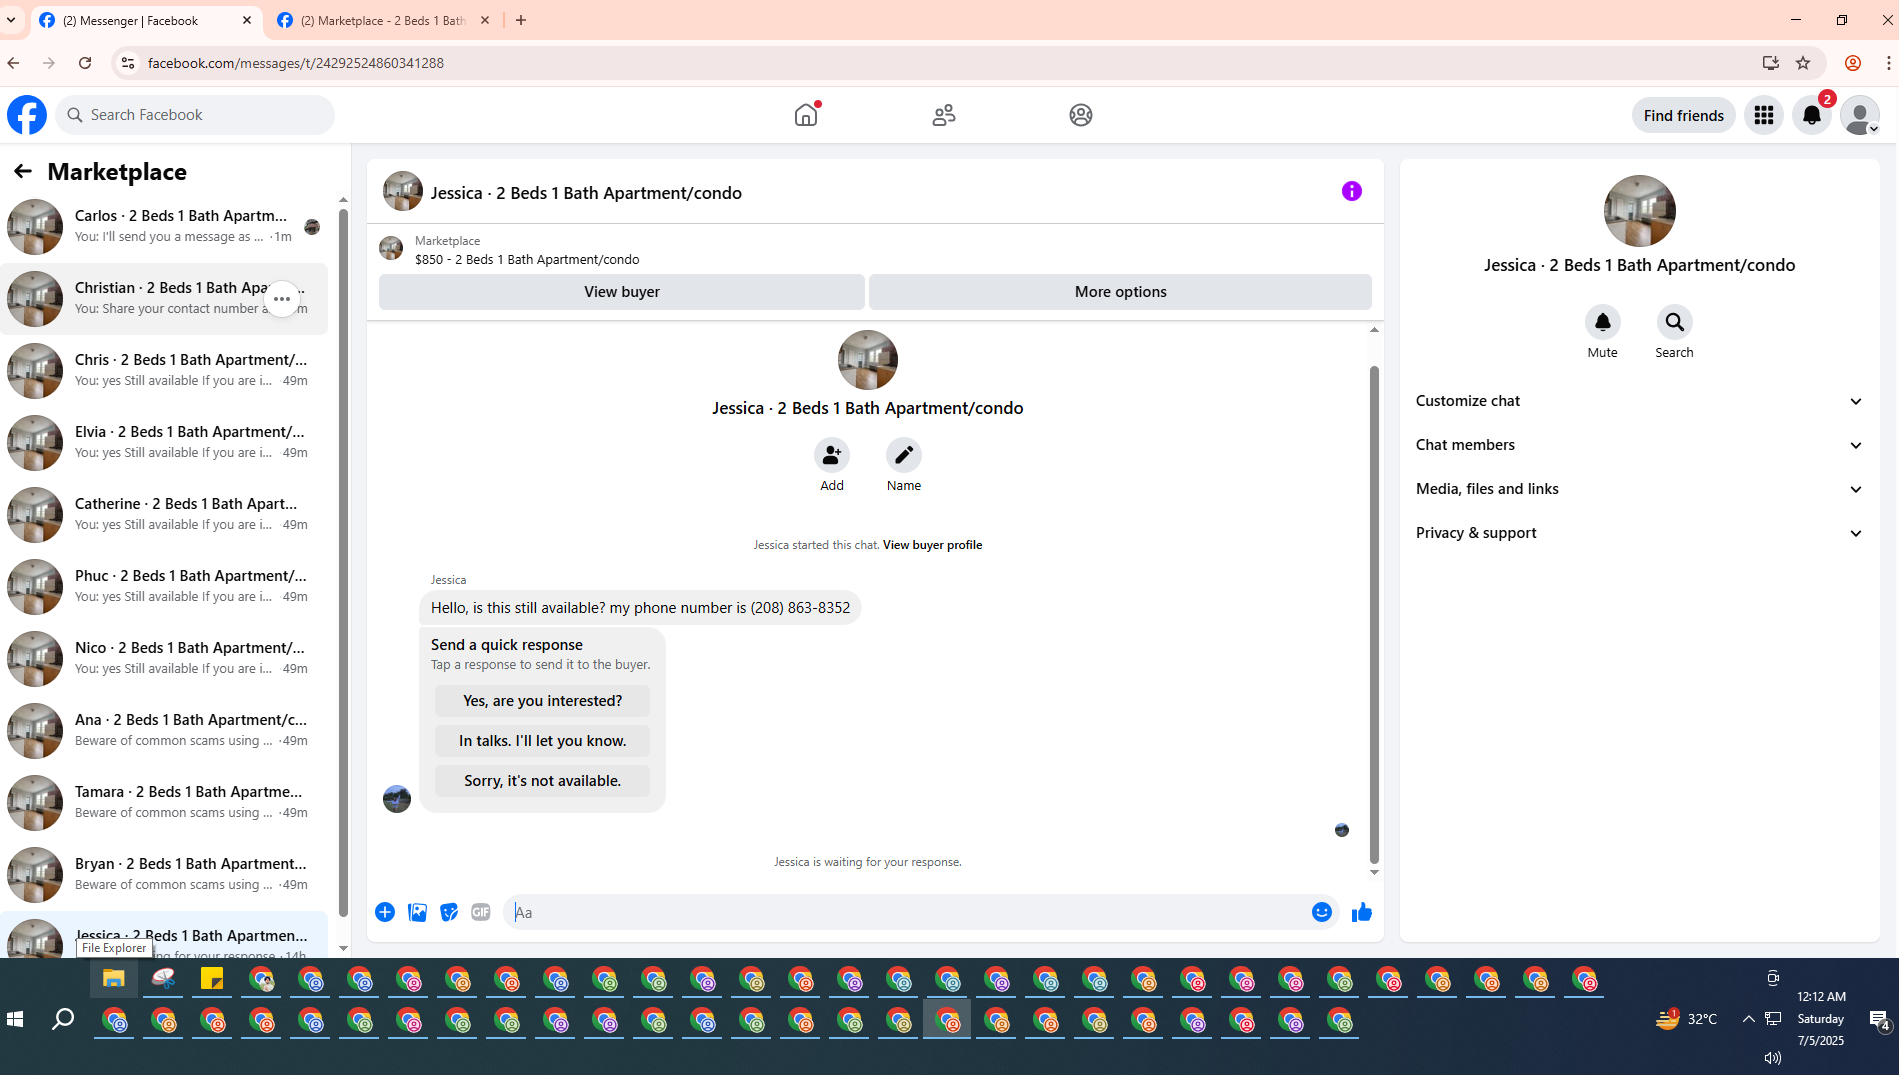
Task: Open the Menu grid icon
Action: pos(1764,115)
